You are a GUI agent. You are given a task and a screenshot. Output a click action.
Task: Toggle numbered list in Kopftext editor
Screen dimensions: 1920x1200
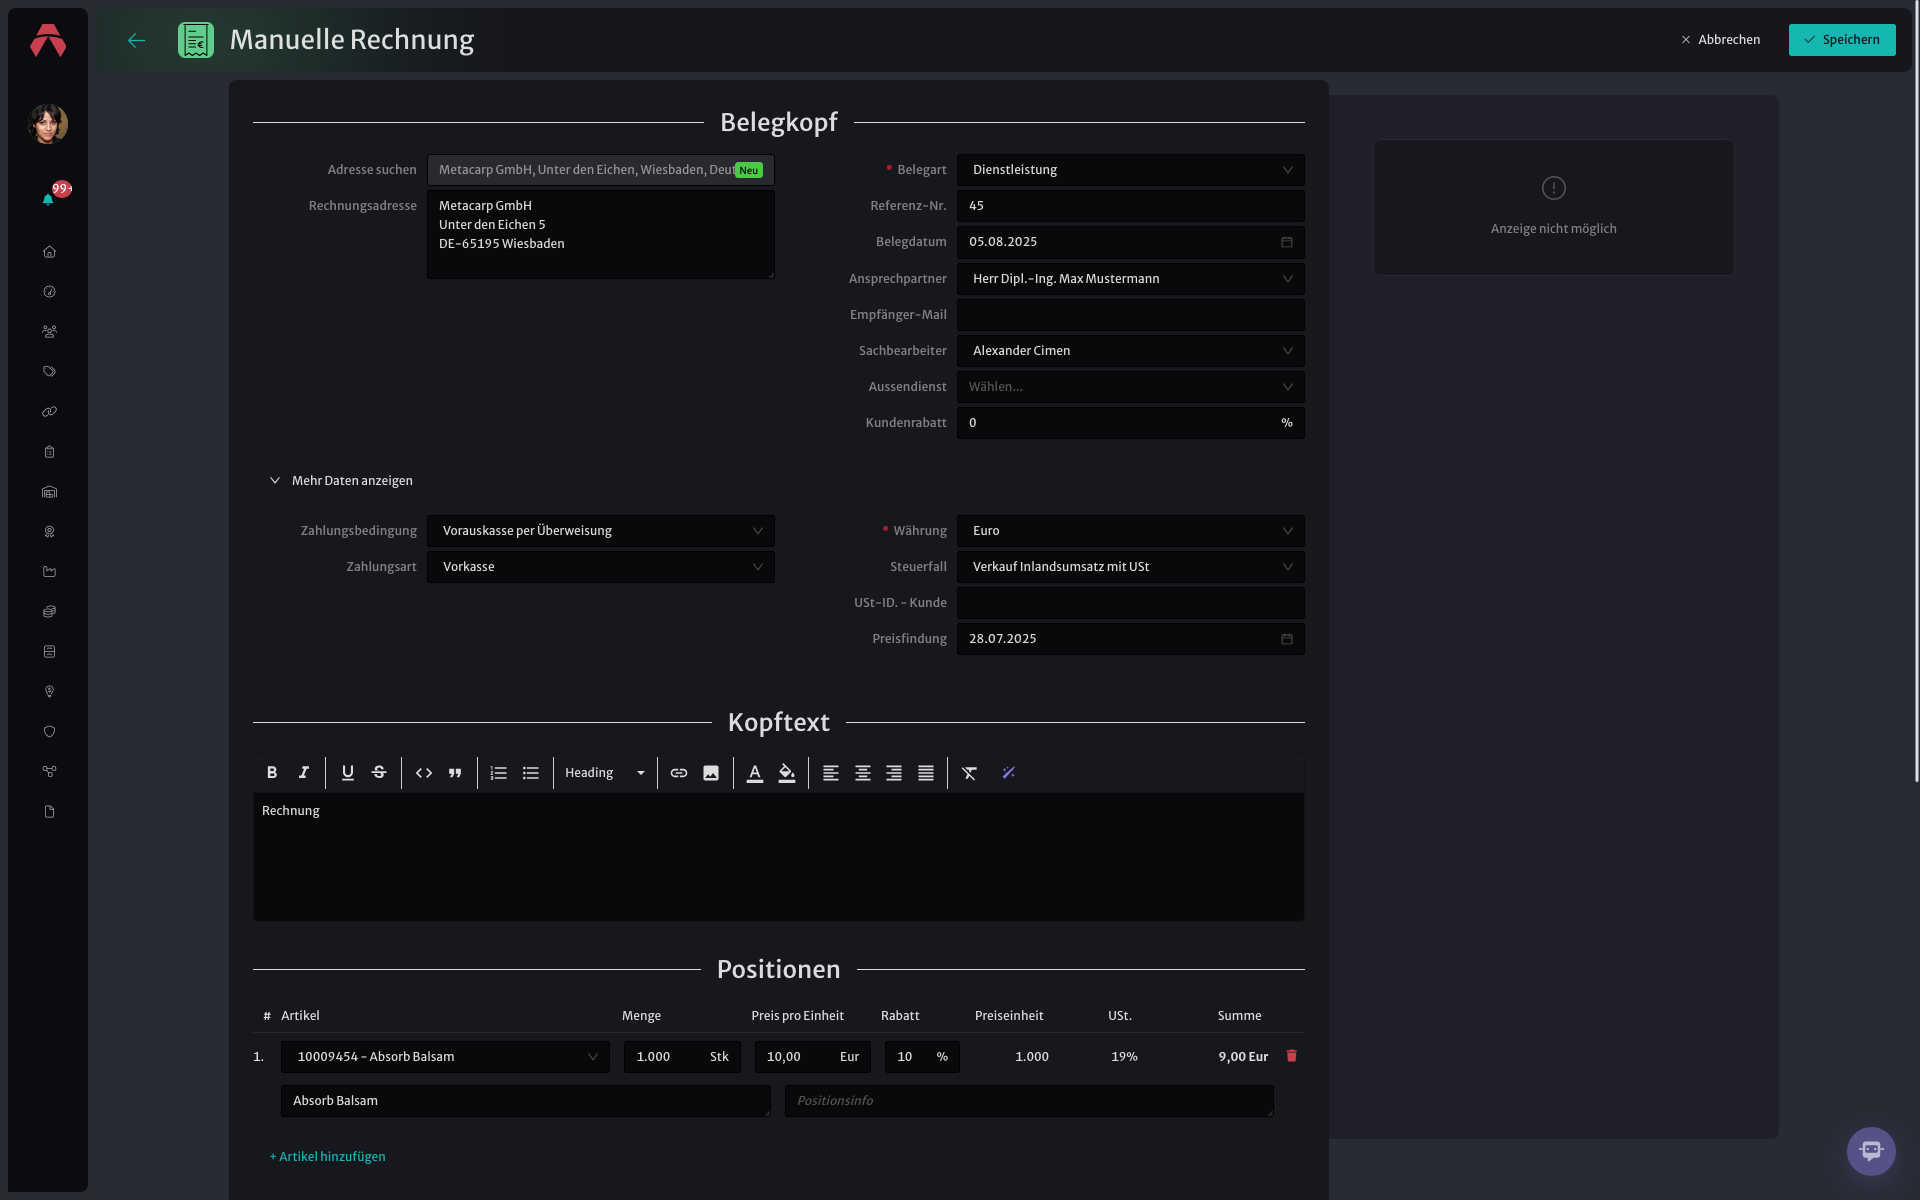(499, 773)
